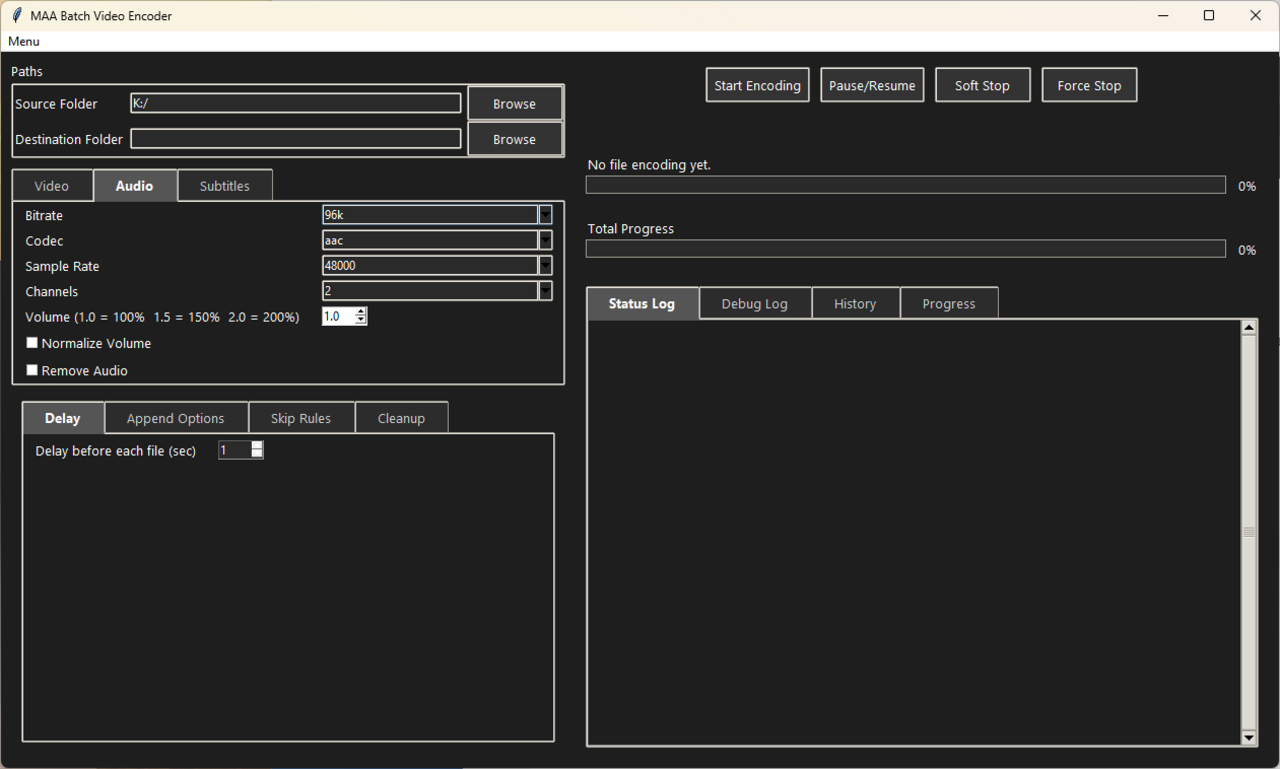Minimize the MAA Batch Video Encoder window
The height and width of the screenshot is (769, 1280).
(x=1164, y=15)
